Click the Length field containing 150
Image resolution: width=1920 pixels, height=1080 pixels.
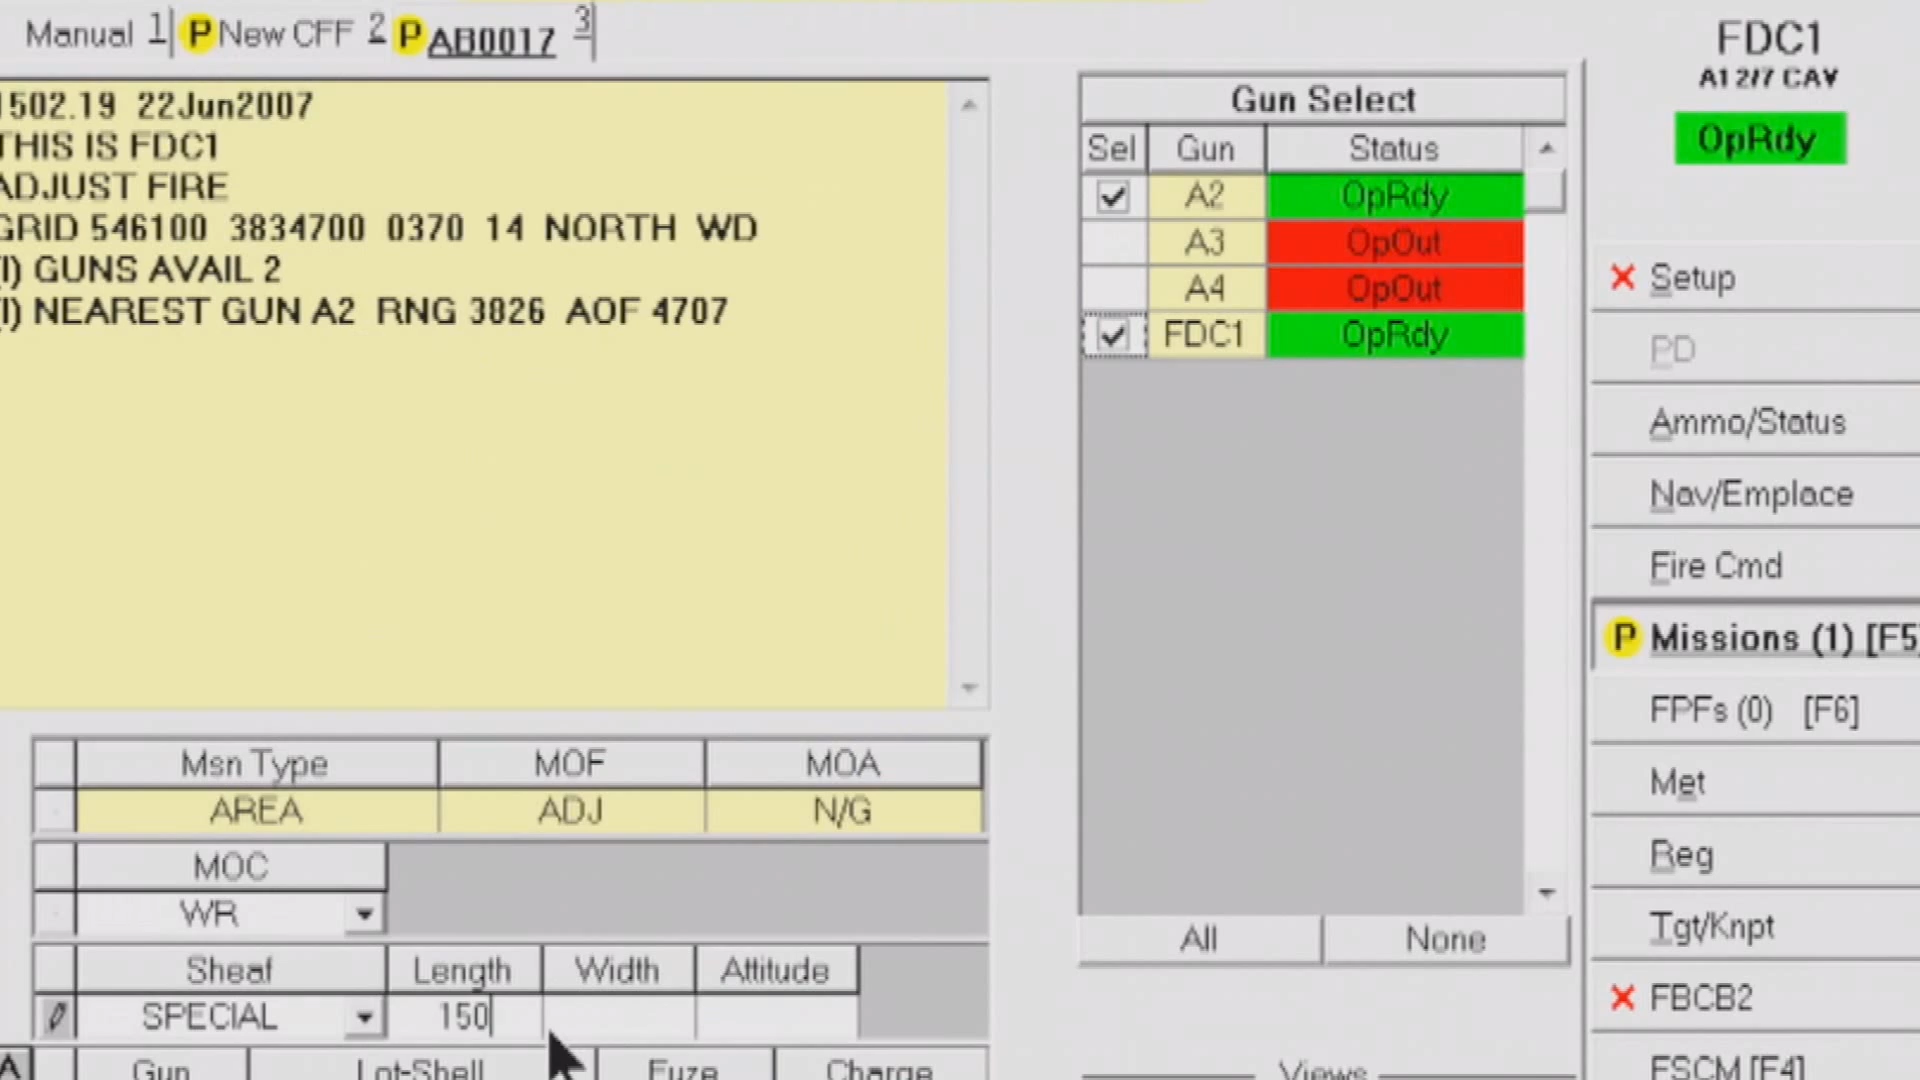(x=464, y=1017)
